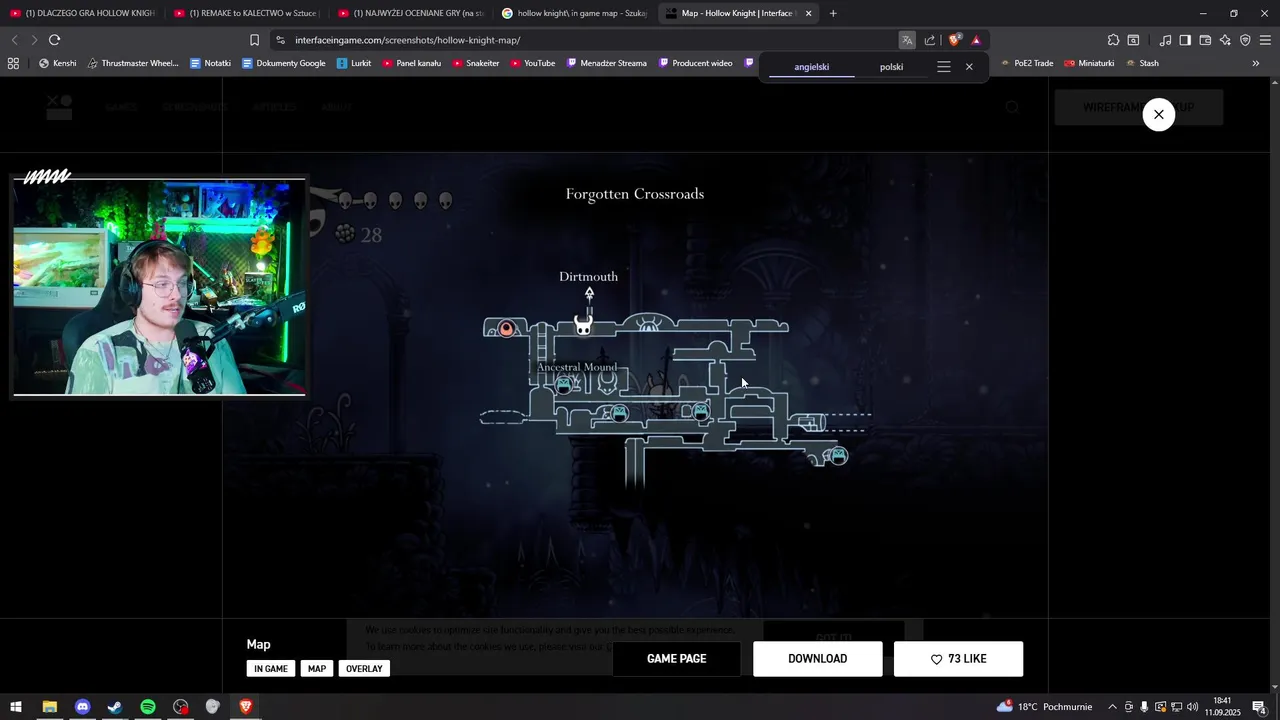This screenshot has width=1280, height=720.
Task: Bookmark this page icon in address bar
Action: pos(254,40)
